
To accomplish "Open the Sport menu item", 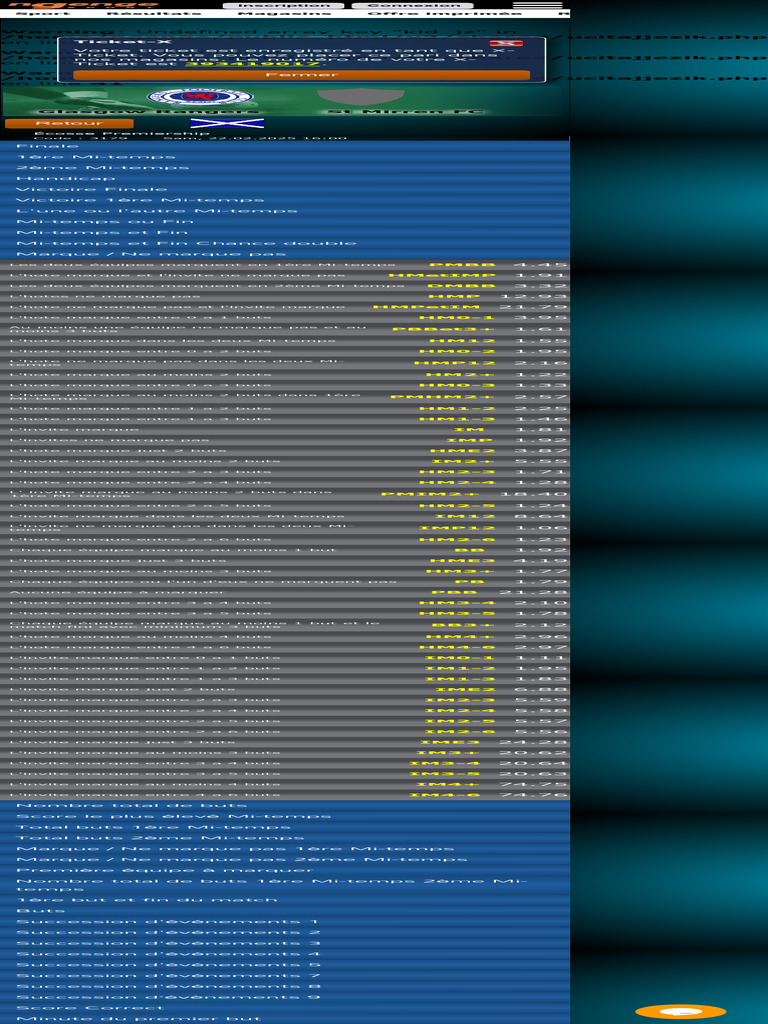I will pyautogui.click(x=43, y=13).
